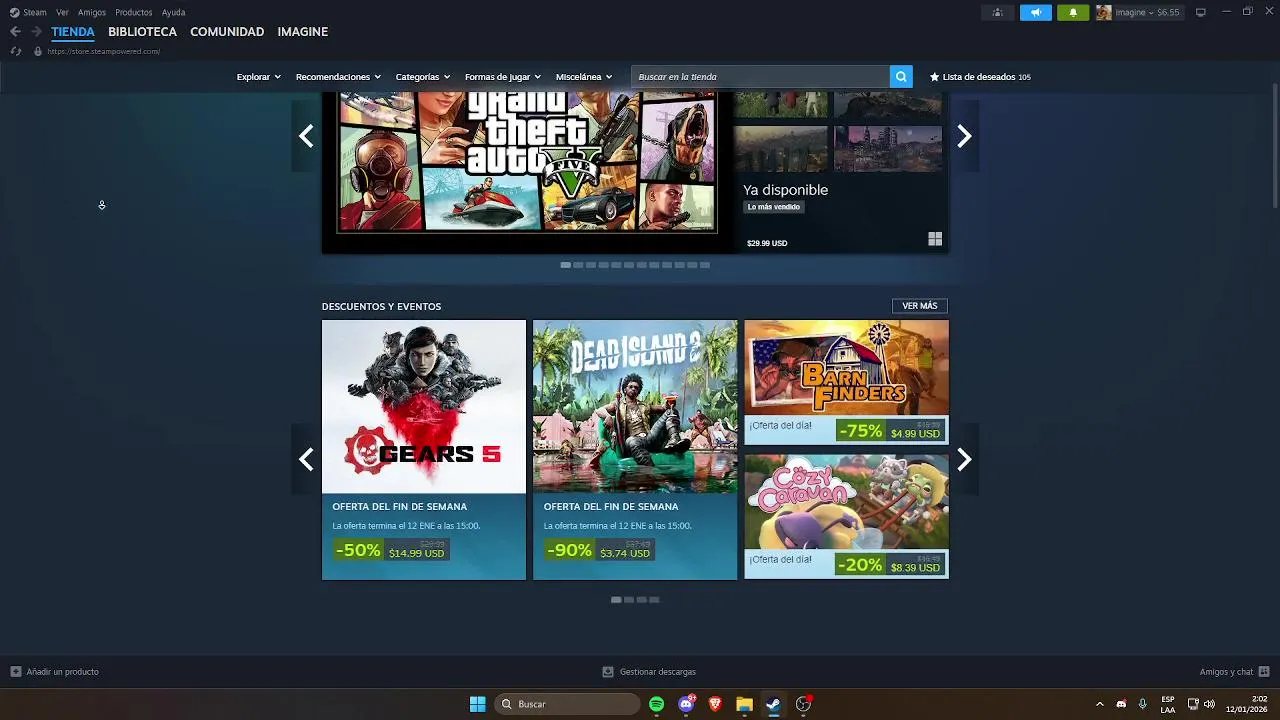Open the Ayuda menu
This screenshot has height=720, width=1280.
173,12
